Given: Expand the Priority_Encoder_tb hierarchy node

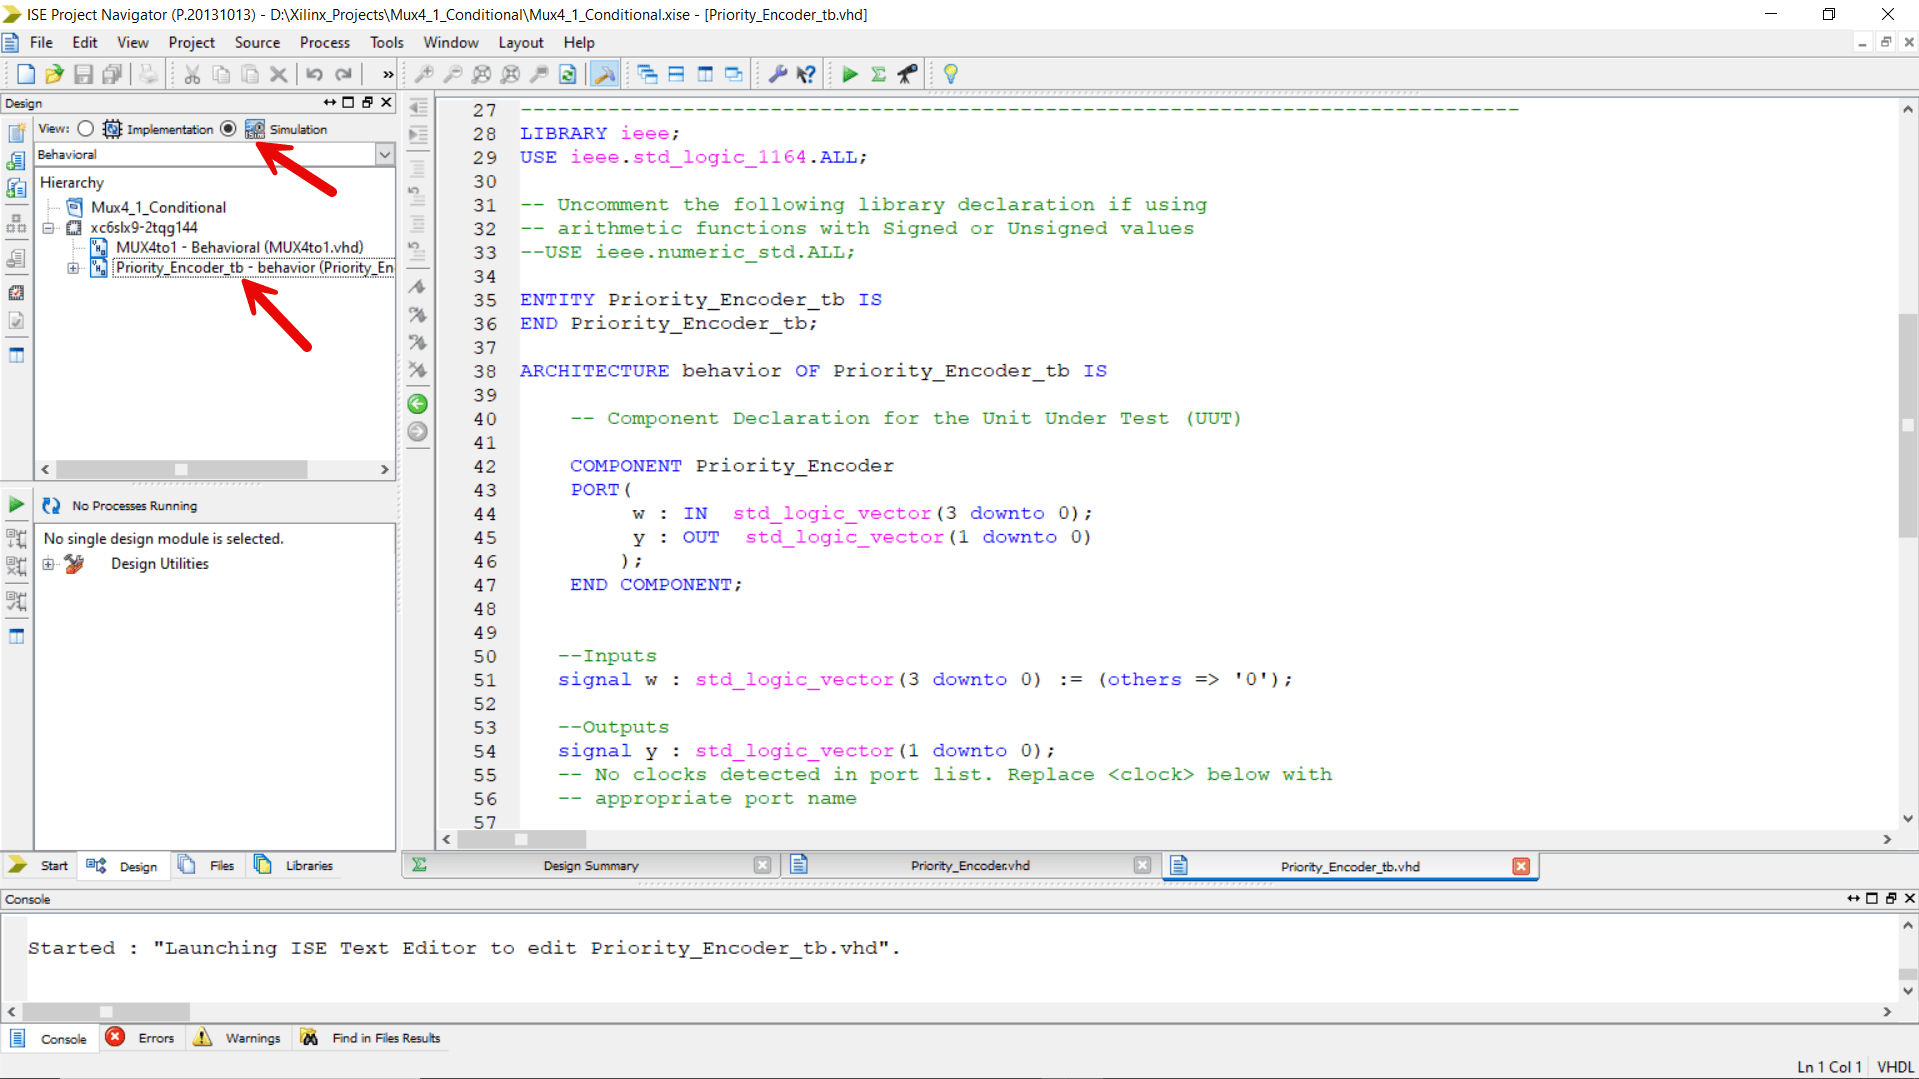Looking at the screenshot, I should (x=71, y=268).
